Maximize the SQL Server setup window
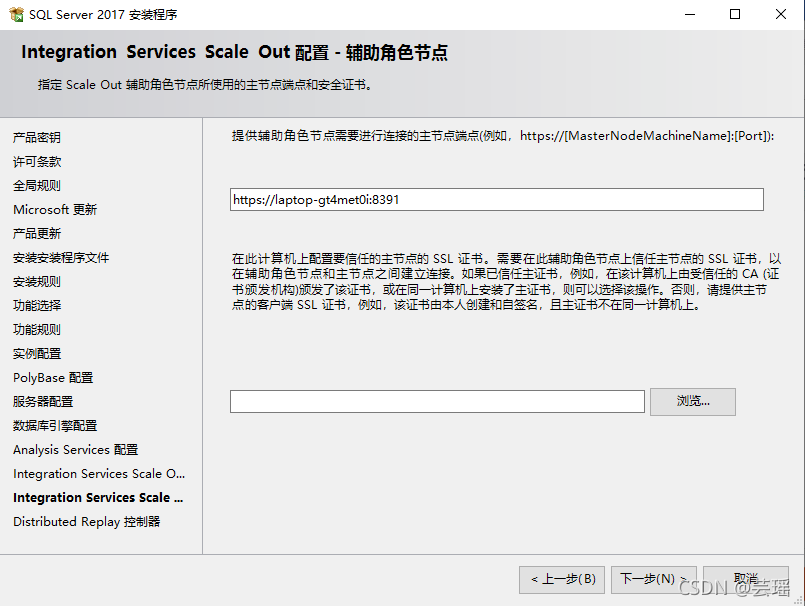 coord(735,14)
